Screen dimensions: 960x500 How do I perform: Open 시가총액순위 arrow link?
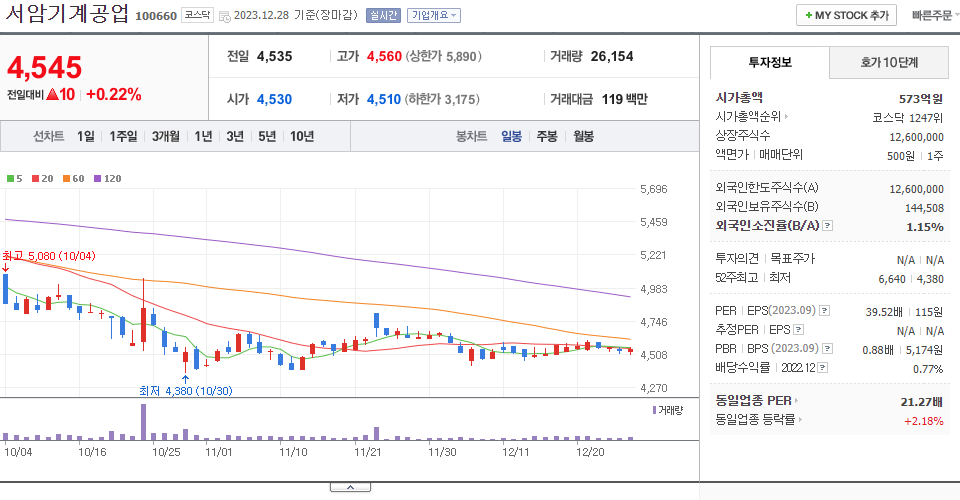pos(786,116)
